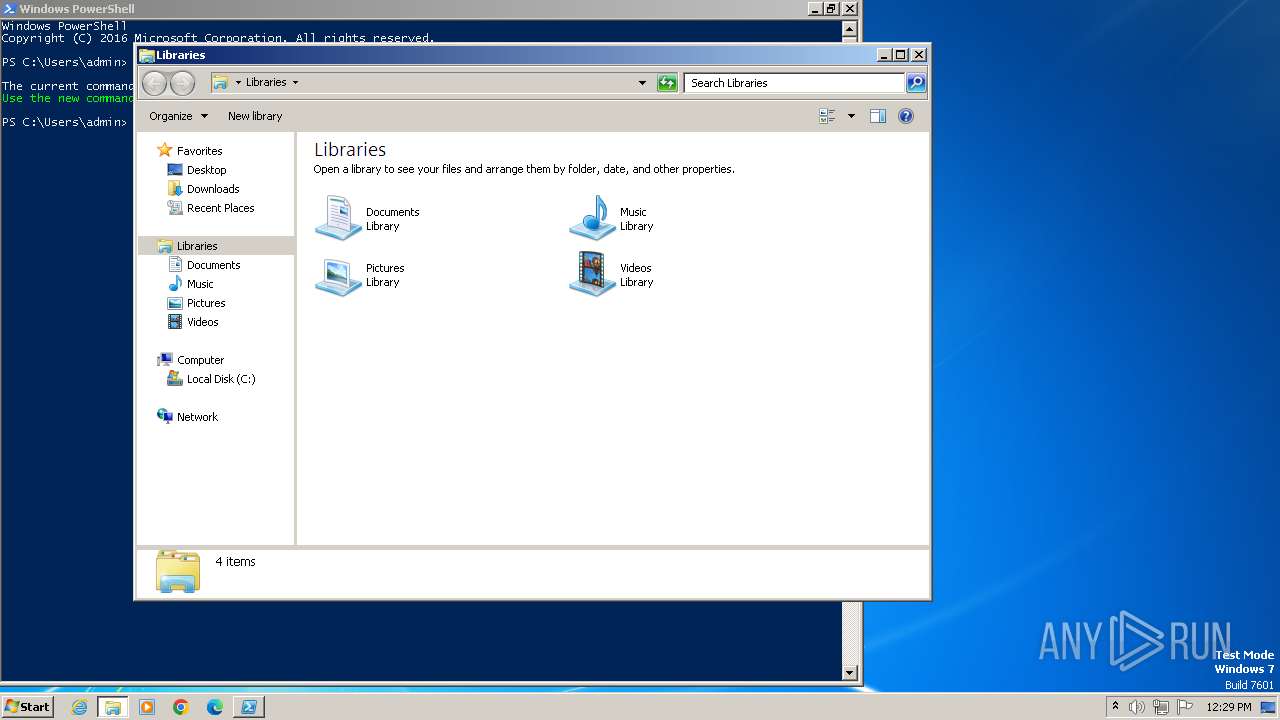Screen dimensions: 1280x720
Task: Open Windows Explorer taskbar button
Action: [x=113, y=707]
